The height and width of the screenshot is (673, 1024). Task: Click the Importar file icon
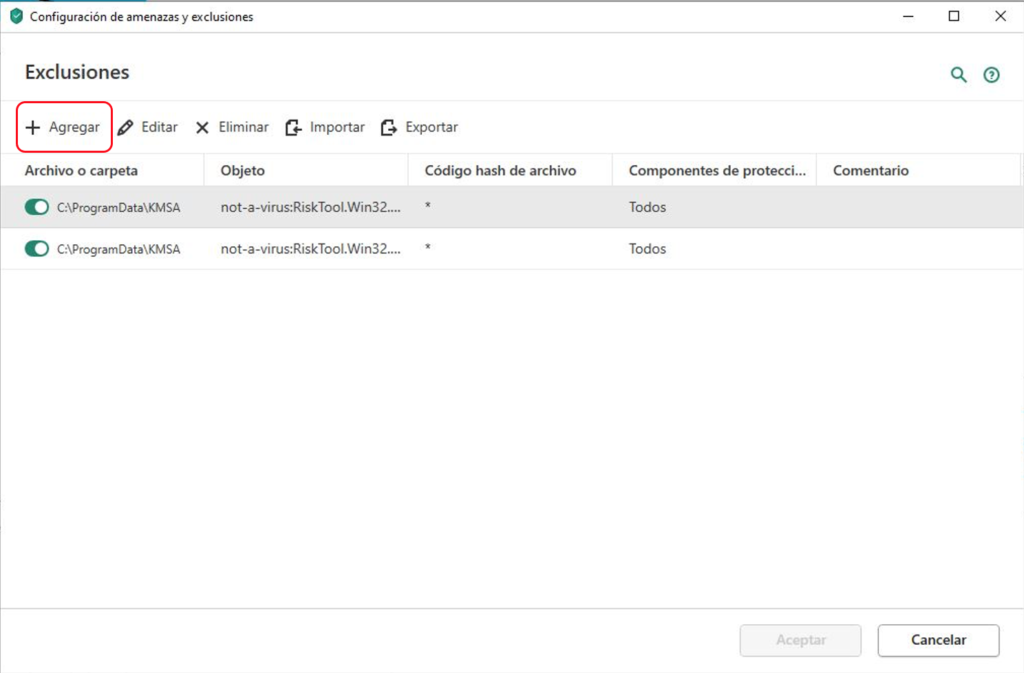pos(293,128)
